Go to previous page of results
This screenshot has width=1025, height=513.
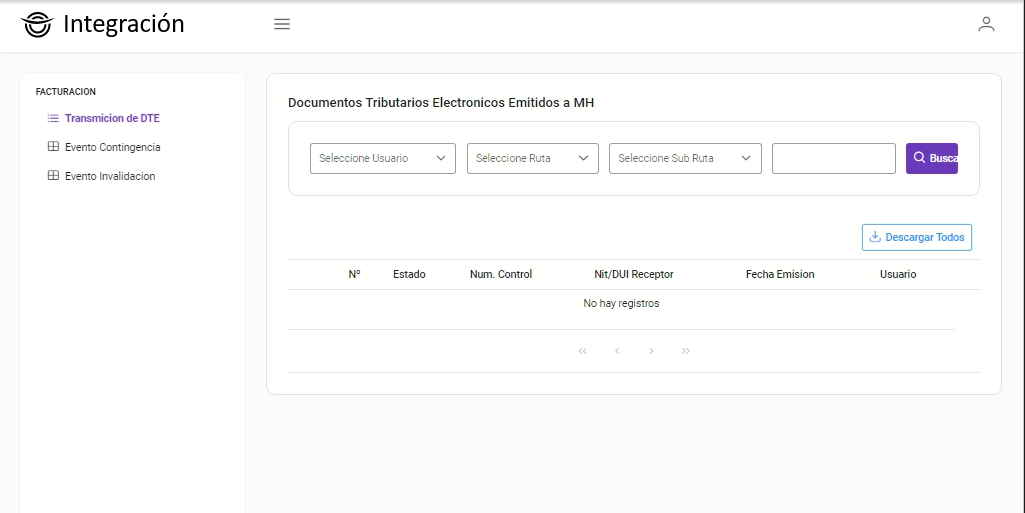click(x=617, y=351)
